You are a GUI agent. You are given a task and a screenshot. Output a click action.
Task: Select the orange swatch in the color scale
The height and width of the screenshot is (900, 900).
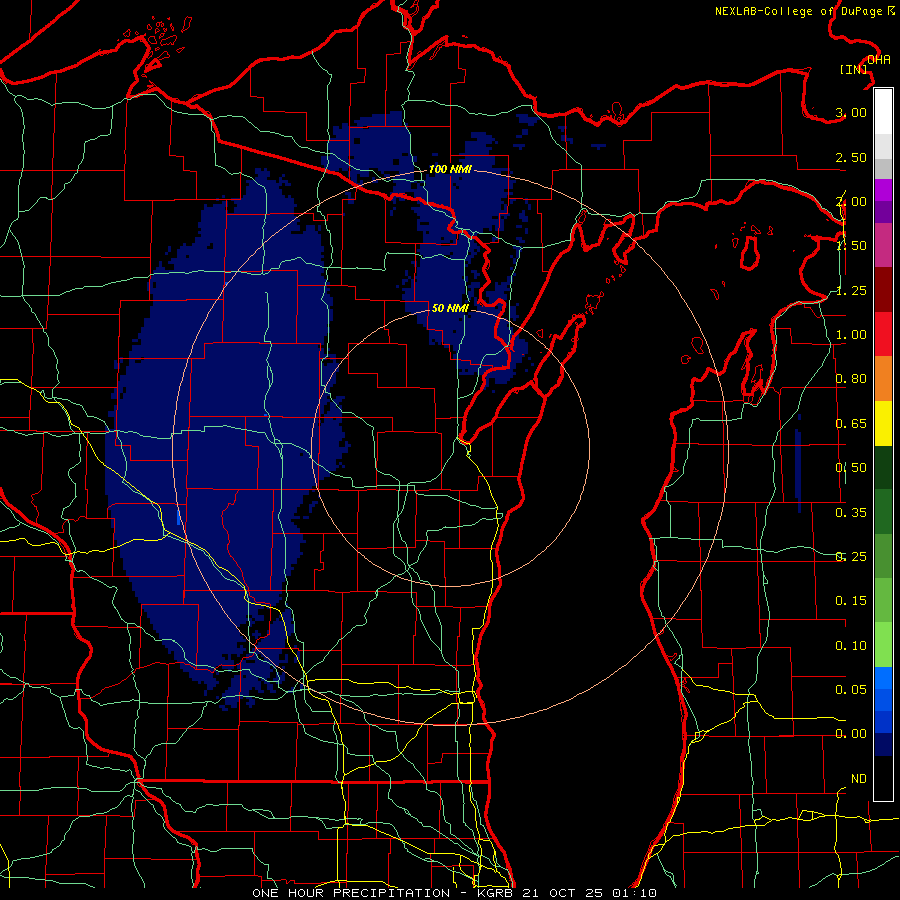pyautogui.click(x=883, y=379)
